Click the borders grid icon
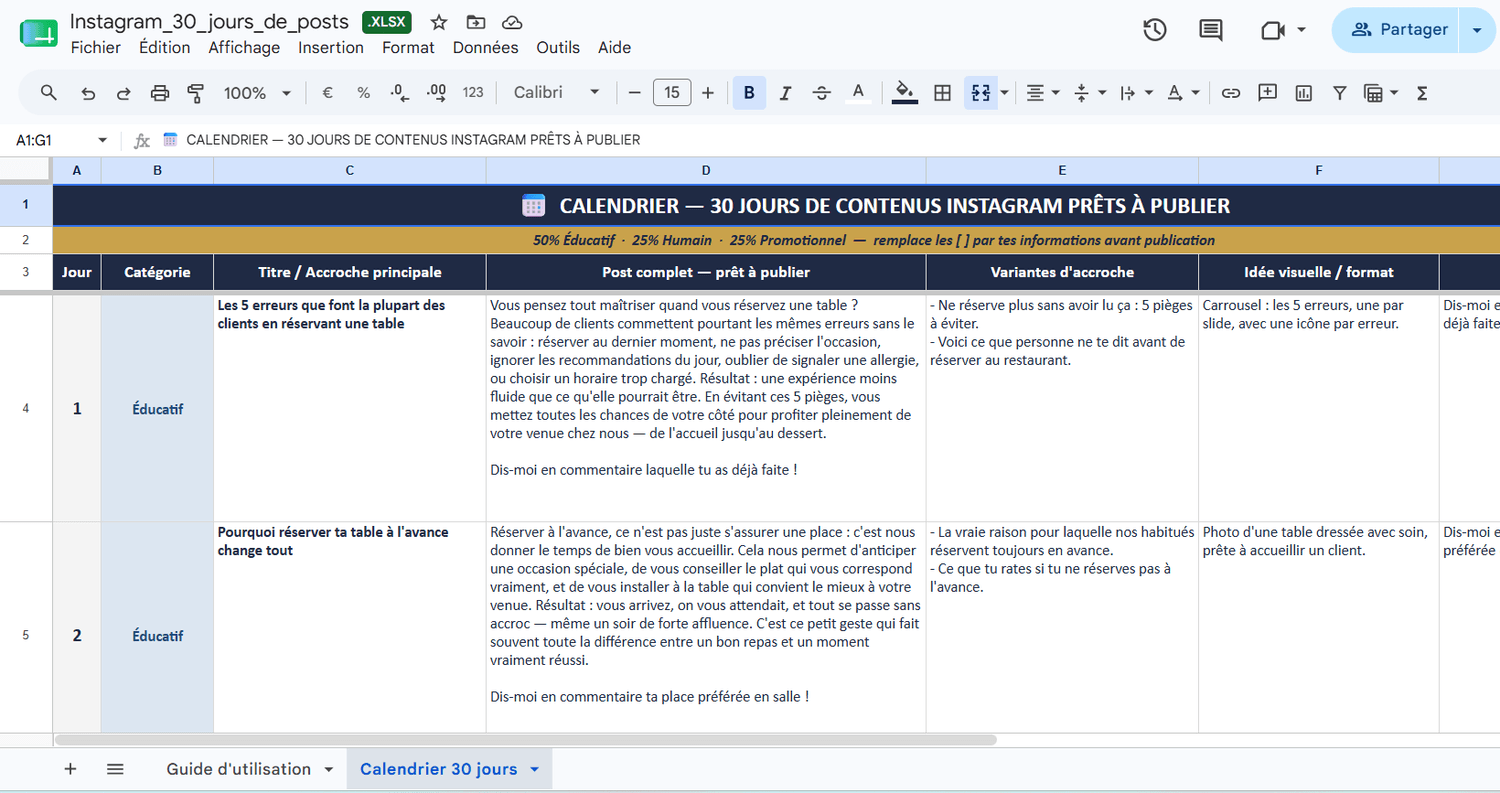 point(942,93)
